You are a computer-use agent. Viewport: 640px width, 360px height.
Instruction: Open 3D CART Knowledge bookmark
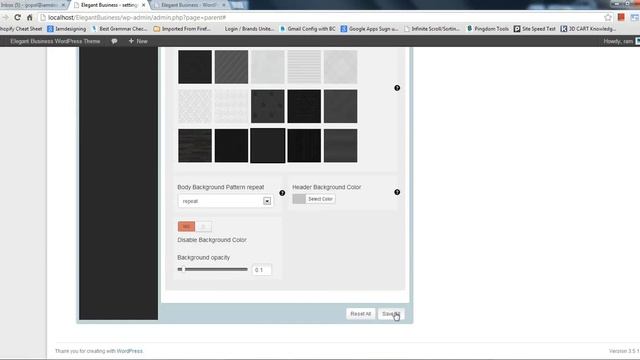point(588,29)
